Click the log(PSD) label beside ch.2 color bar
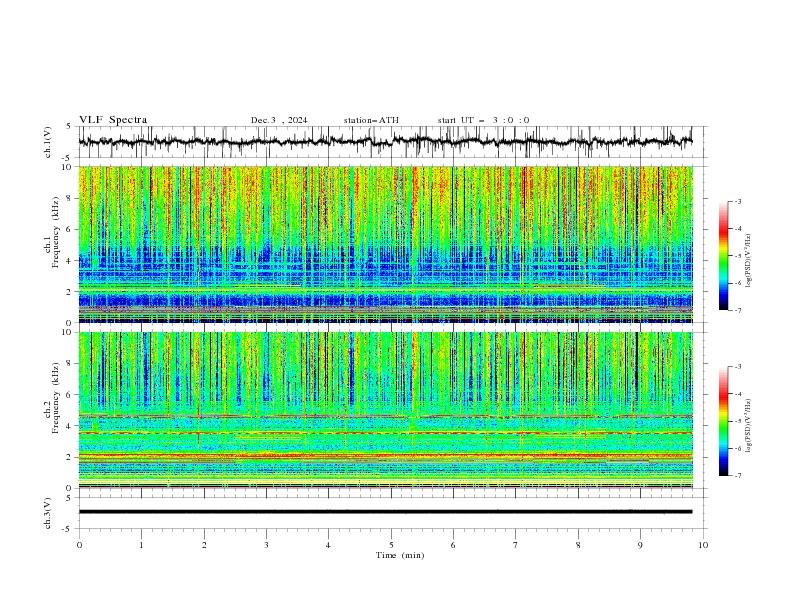This screenshot has width=792, height=612. (x=749, y=426)
